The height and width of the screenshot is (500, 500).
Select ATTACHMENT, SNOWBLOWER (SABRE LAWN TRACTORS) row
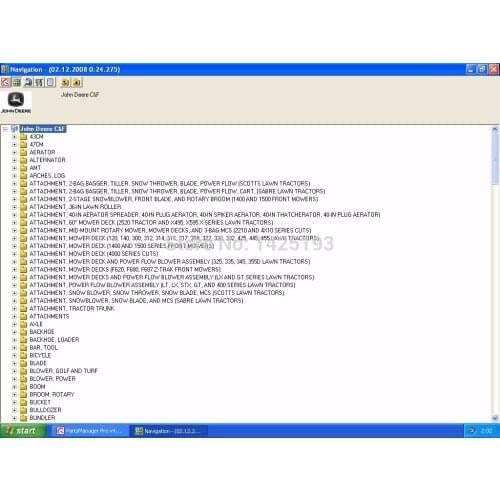click(x=136, y=301)
